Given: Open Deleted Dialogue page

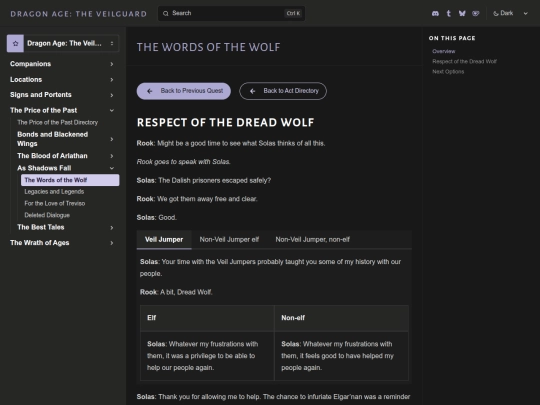Looking at the screenshot, I should pyautogui.click(x=47, y=215).
